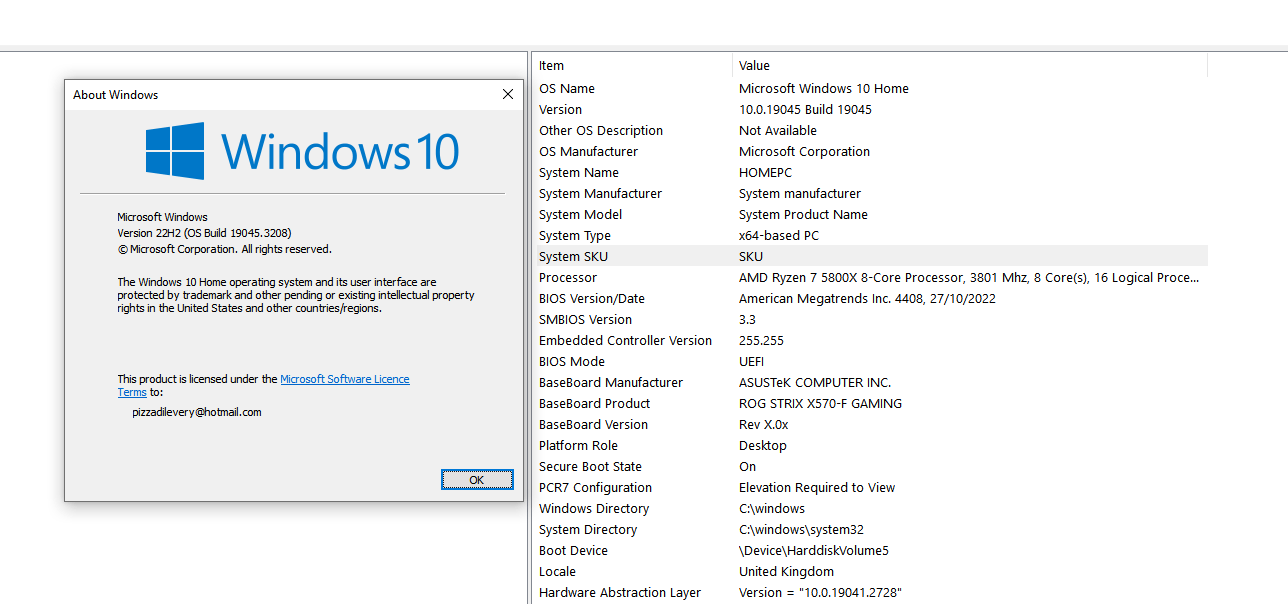Click OK in the About Windows dialog
Viewport: 1288px width, 604px height.
click(x=477, y=480)
